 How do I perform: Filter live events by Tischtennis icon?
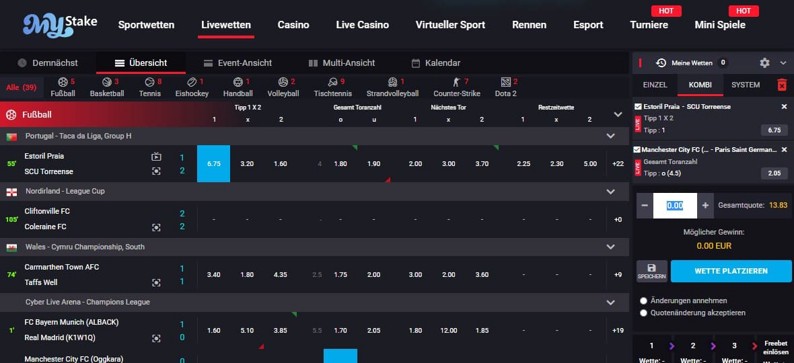[333, 82]
